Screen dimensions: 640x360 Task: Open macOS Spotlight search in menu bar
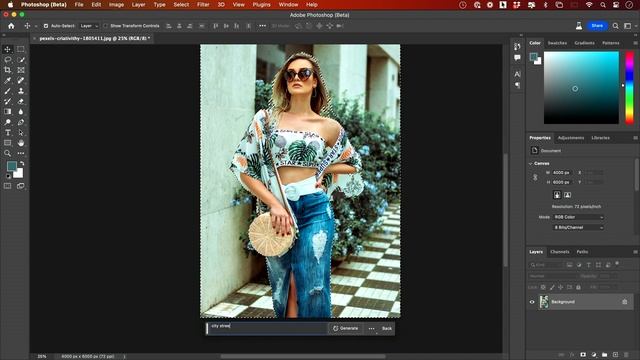tap(603, 4)
